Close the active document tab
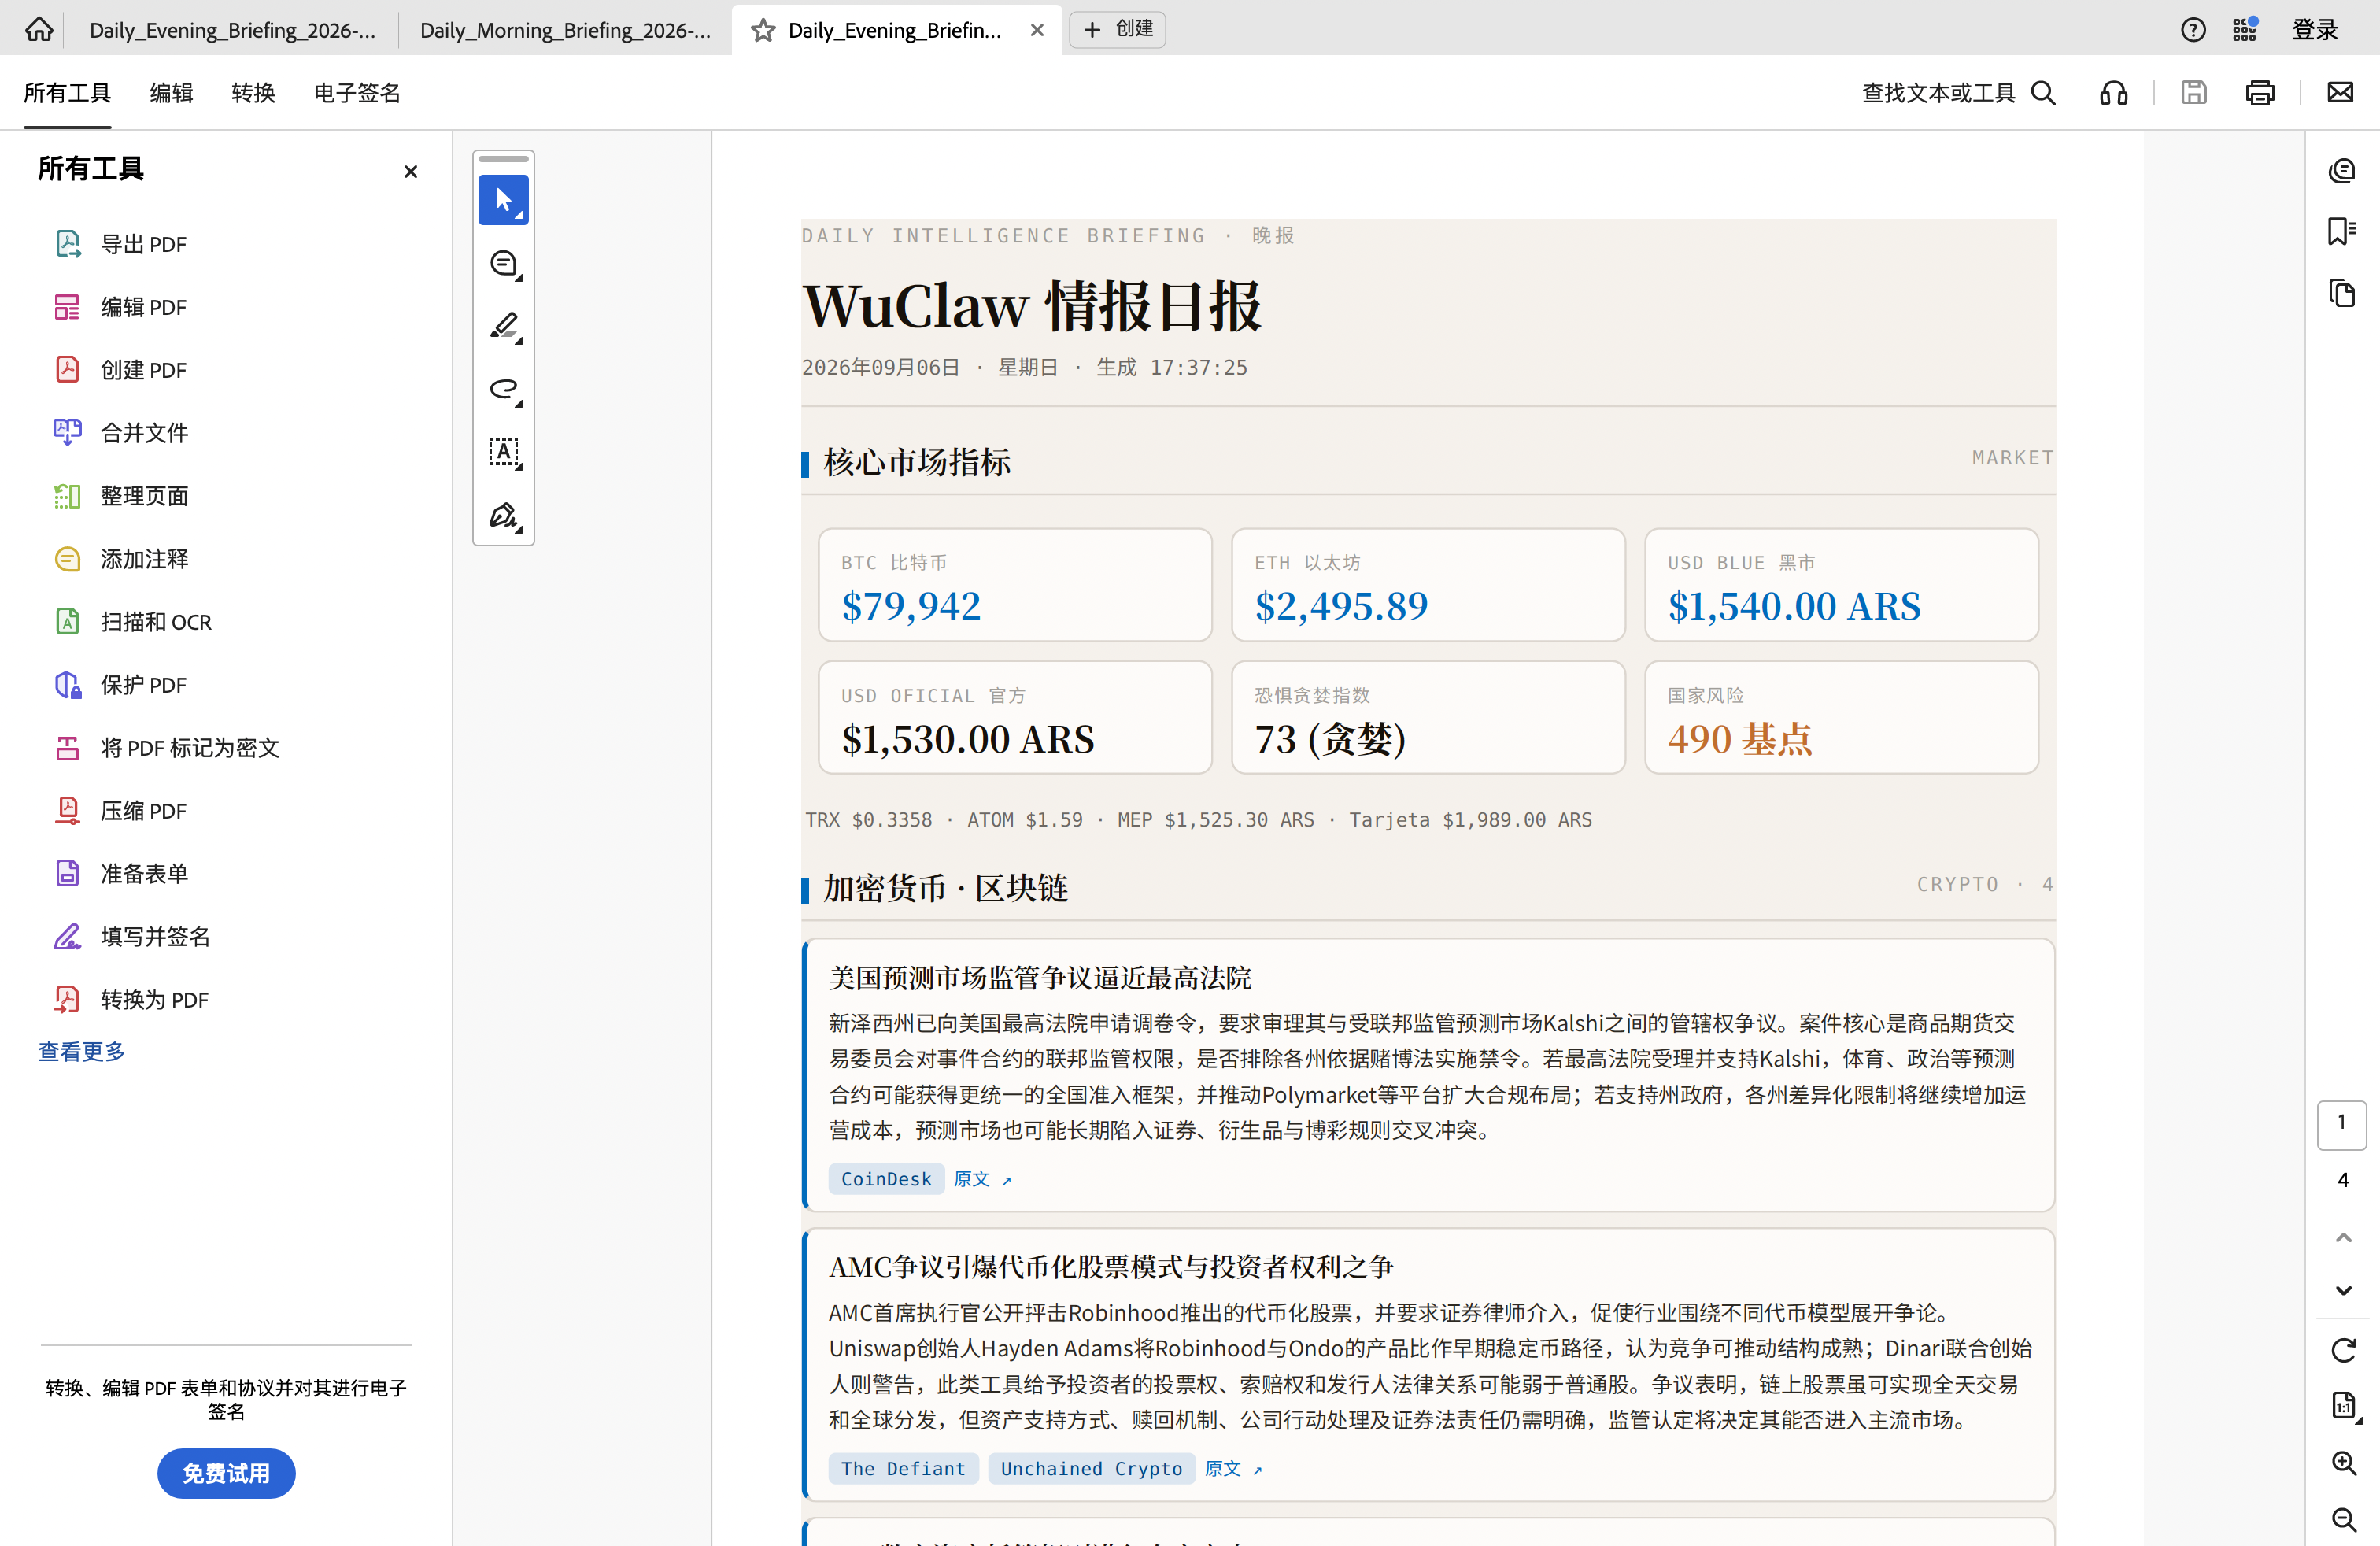 [1037, 30]
